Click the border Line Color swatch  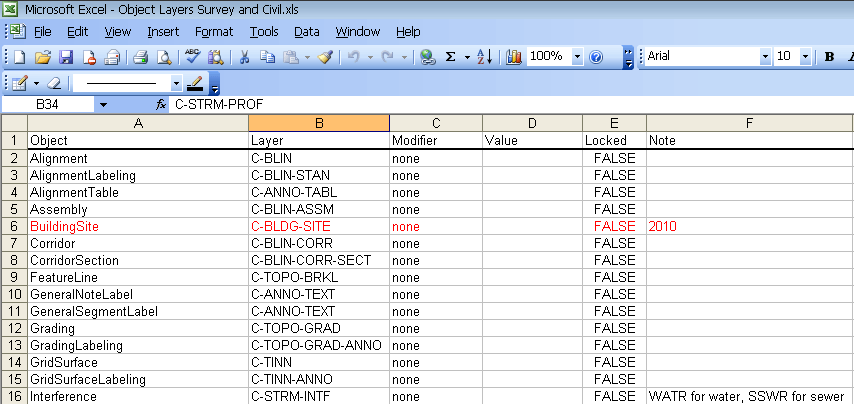195,83
